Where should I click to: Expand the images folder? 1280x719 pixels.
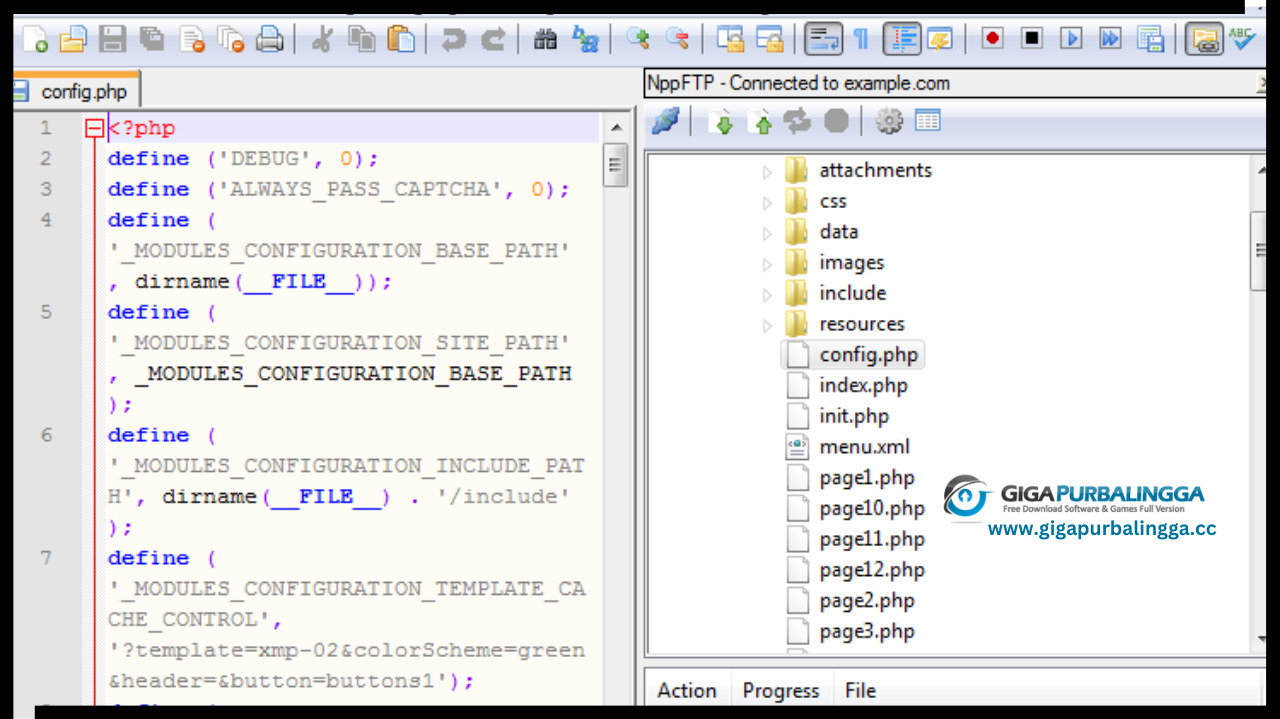click(767, 265)
